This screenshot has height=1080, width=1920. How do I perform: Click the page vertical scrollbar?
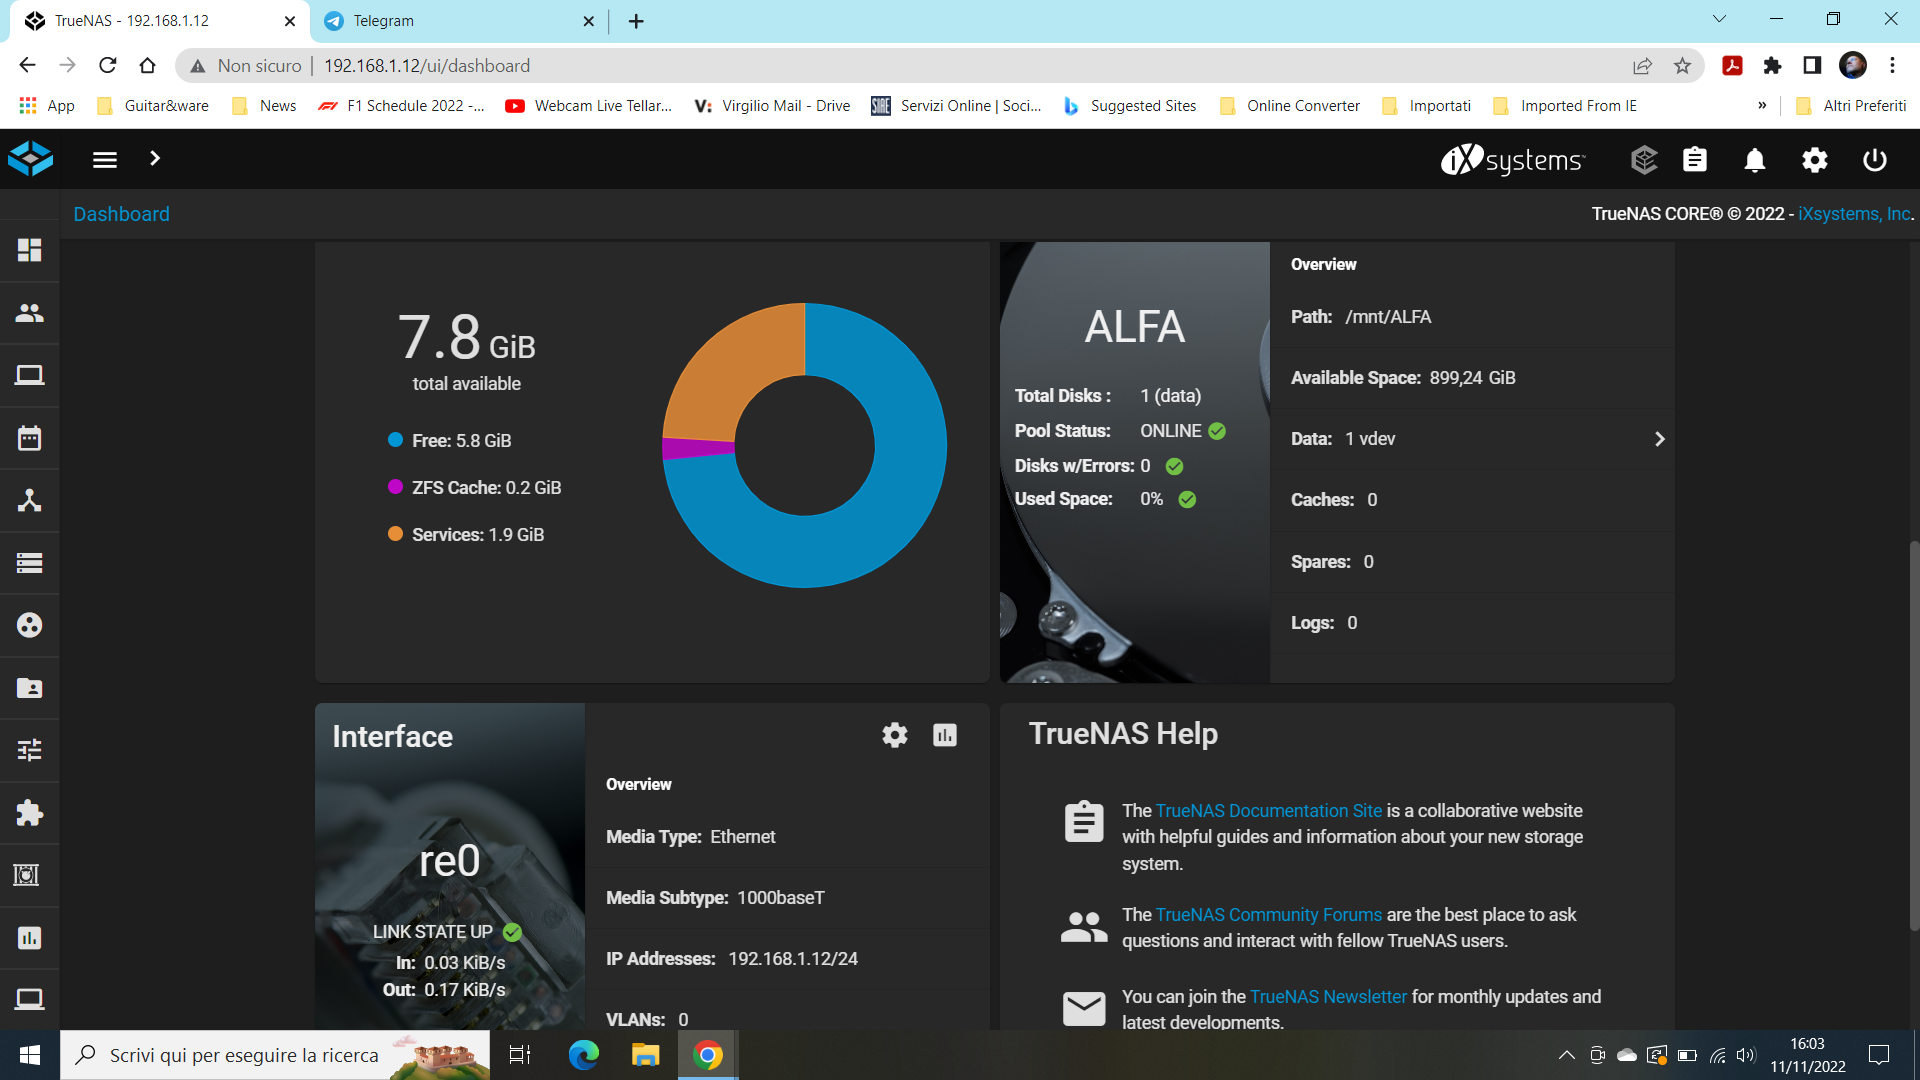pos(1914,735)
